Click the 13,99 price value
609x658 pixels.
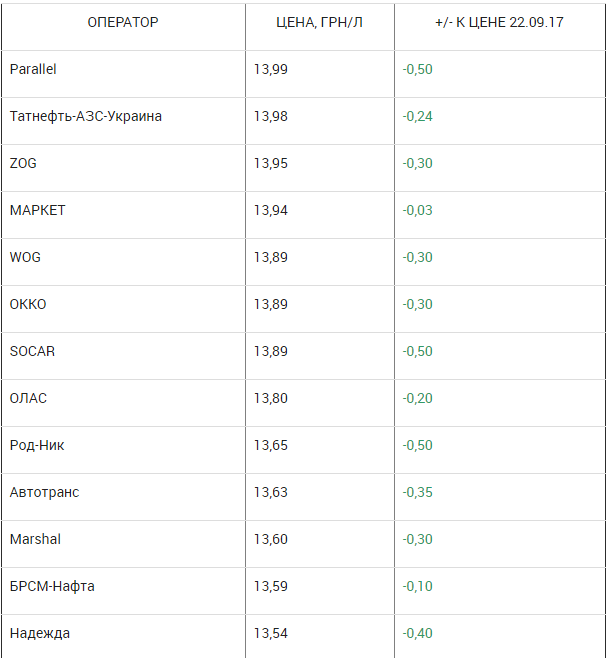(270, 69)
